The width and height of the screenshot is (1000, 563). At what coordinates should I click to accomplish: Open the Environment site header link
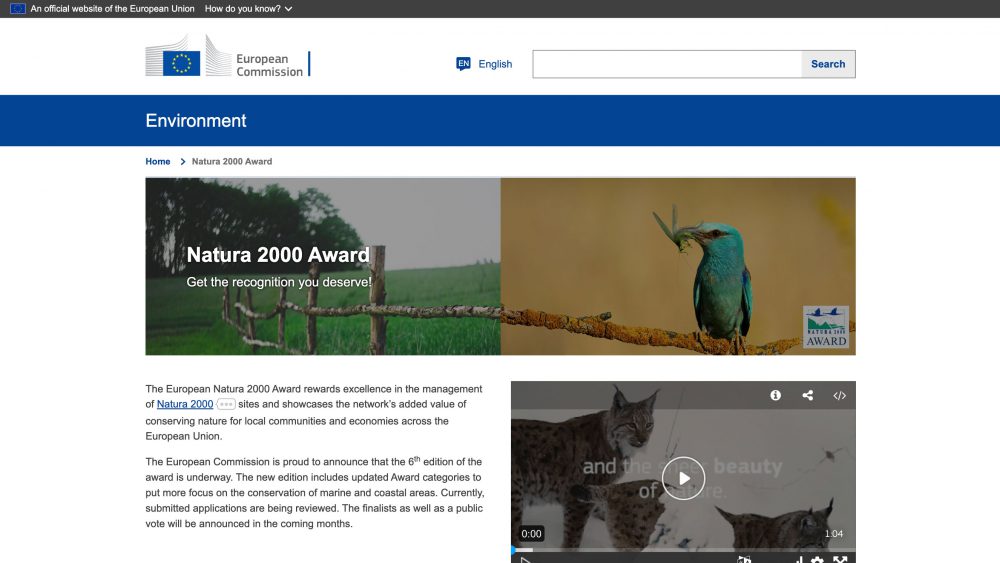[196, 121]
